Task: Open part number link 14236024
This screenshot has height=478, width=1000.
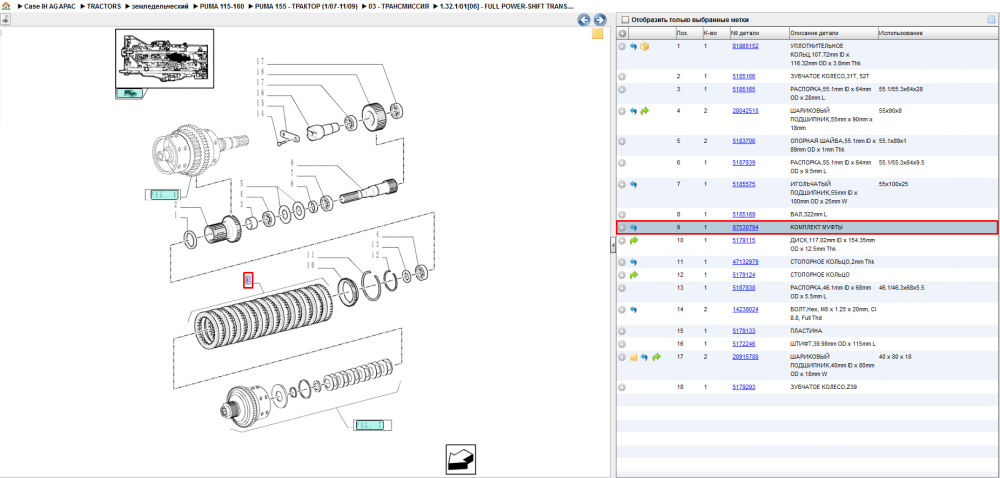Action: [745, 309]
